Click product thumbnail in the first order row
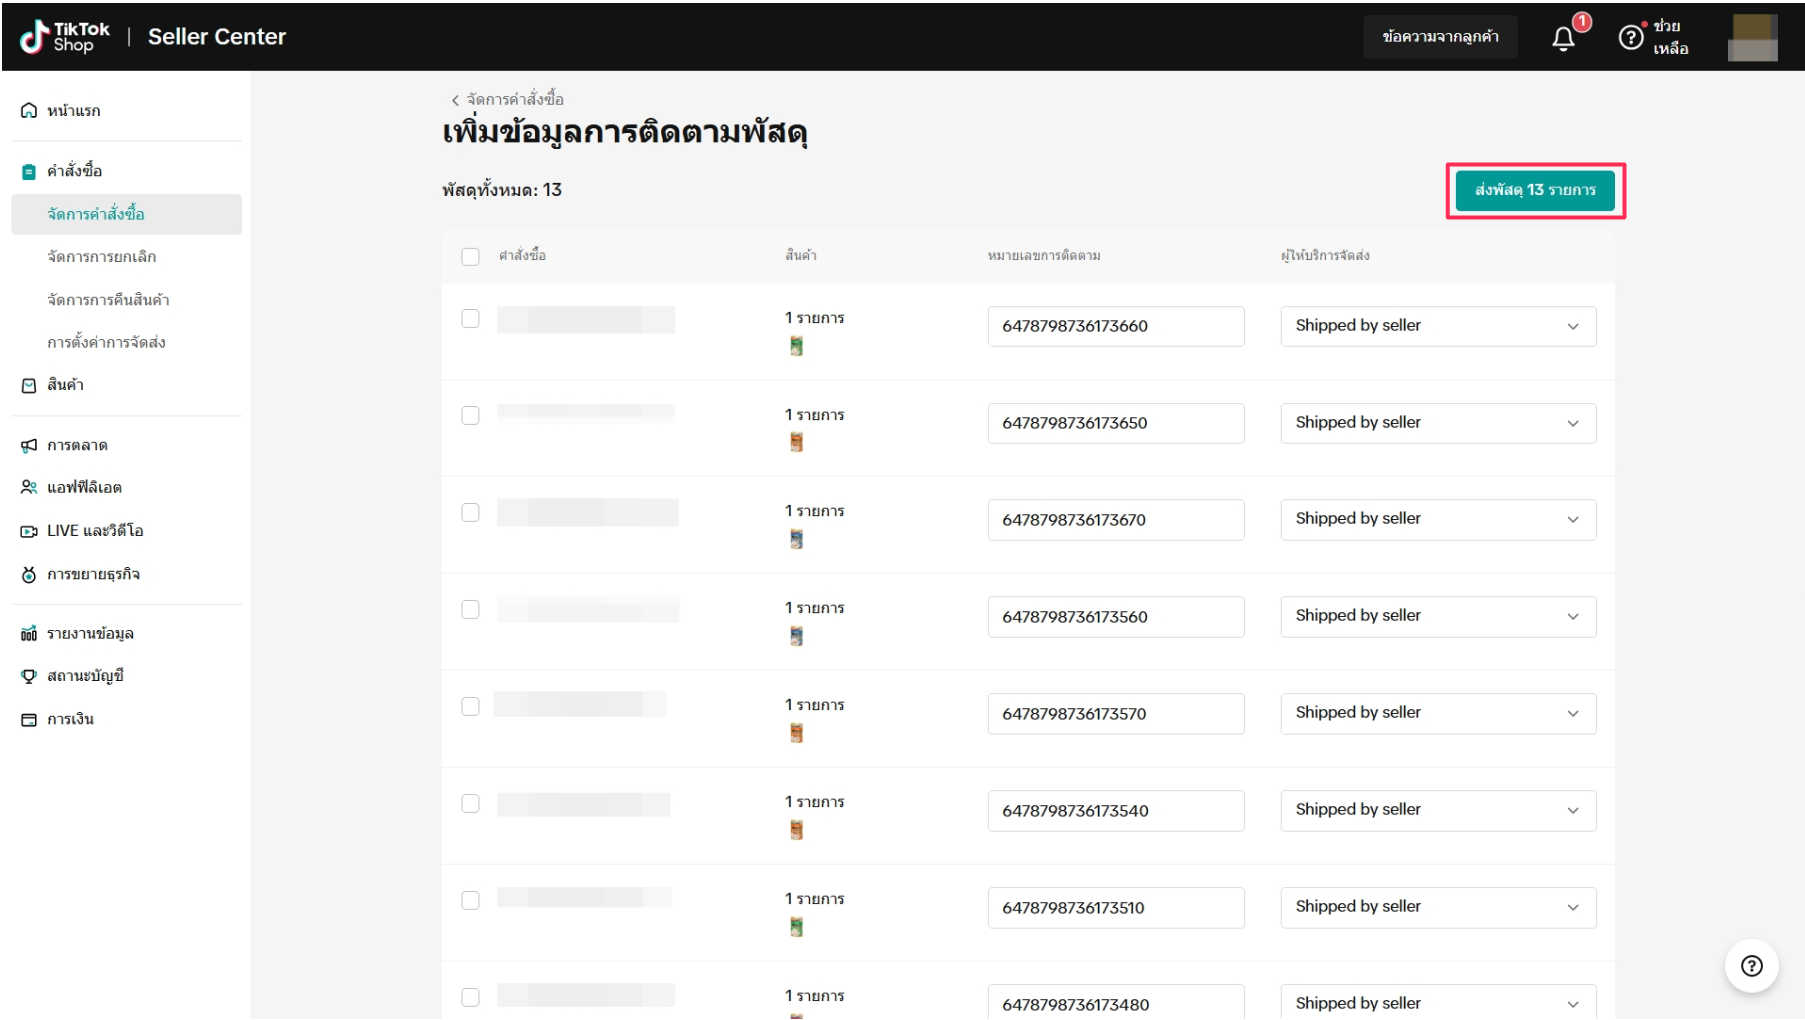The width and height of the screenshot is (1805, 1020). point(796,346)
